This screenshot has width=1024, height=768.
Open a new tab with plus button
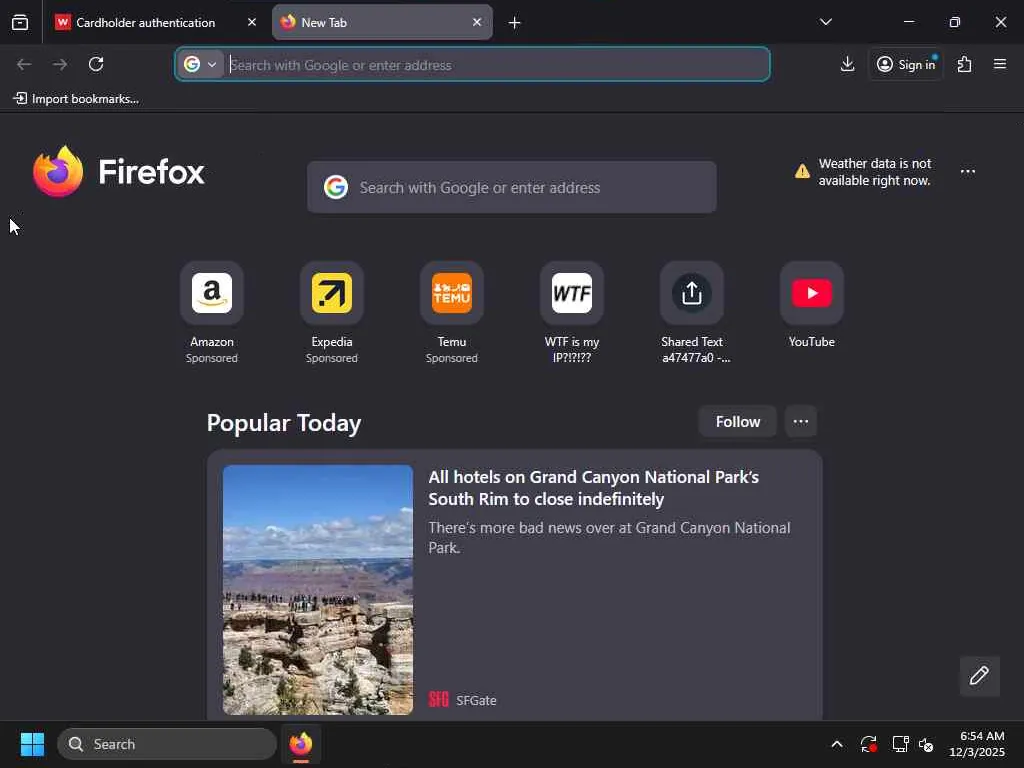pyautogui.click(x=515, y=23)
